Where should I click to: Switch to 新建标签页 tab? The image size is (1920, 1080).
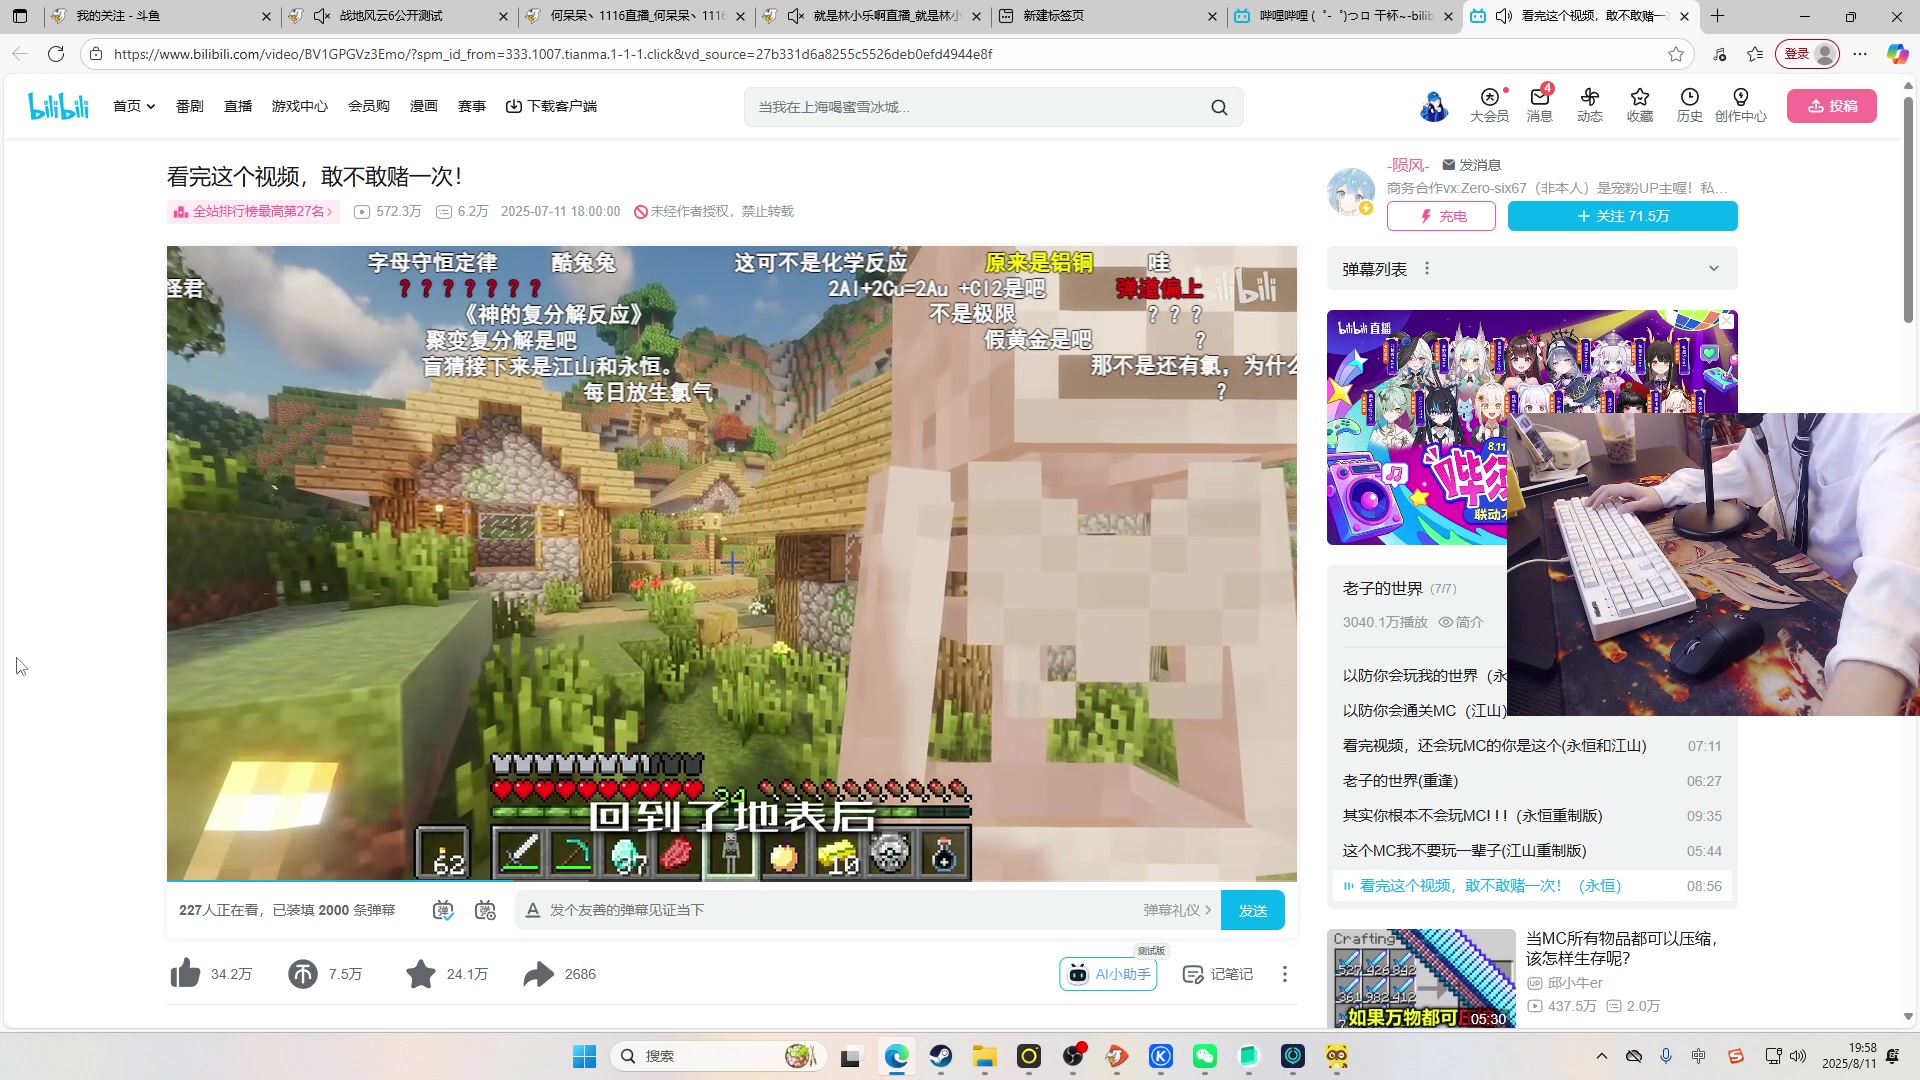coord(1108,16)
